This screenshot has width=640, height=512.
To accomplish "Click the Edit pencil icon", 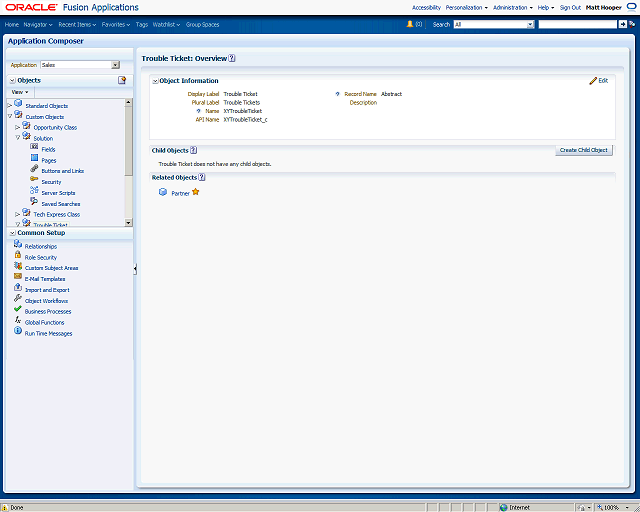I will point(593,81).
